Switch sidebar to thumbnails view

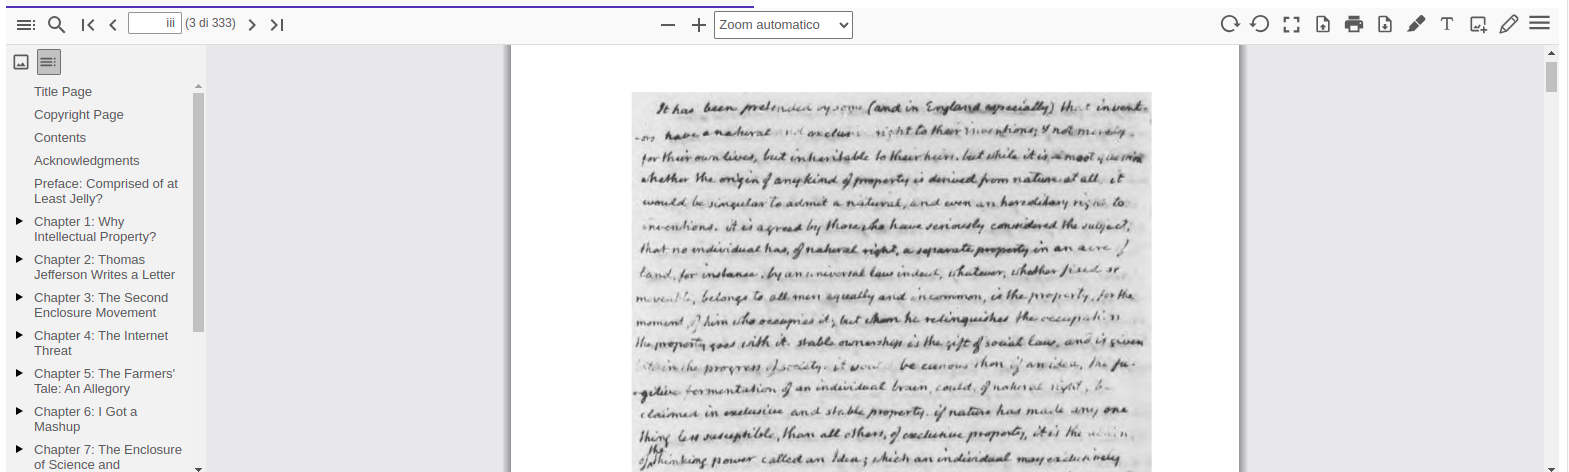21,62
